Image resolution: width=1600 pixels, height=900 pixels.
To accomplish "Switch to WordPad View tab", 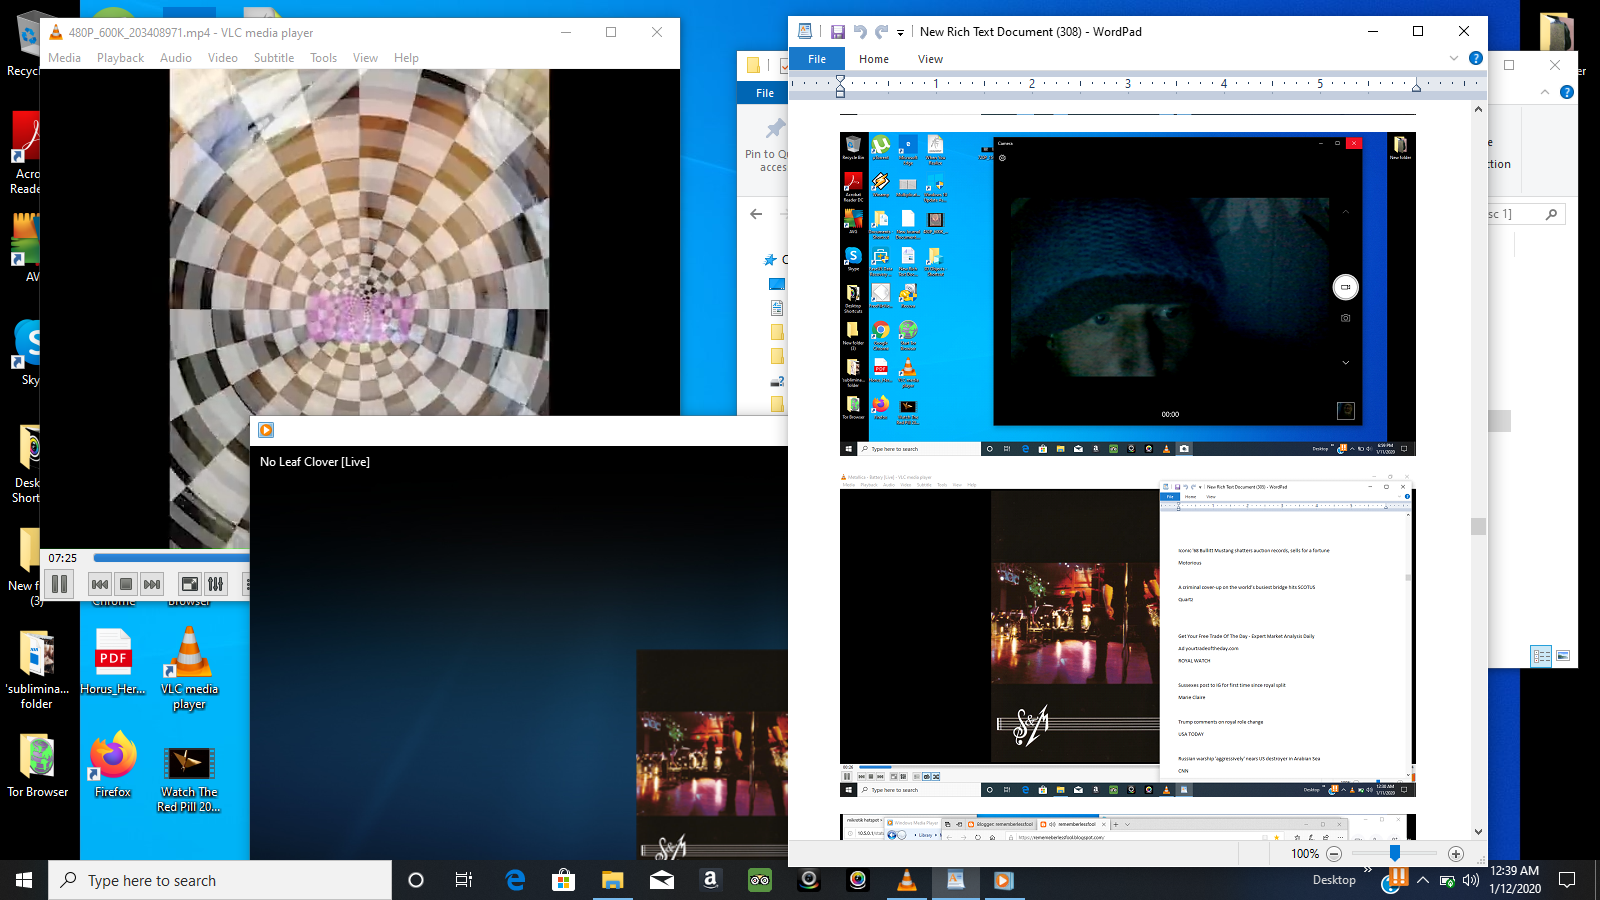I will pyautogui.click(x=930, y=59).
